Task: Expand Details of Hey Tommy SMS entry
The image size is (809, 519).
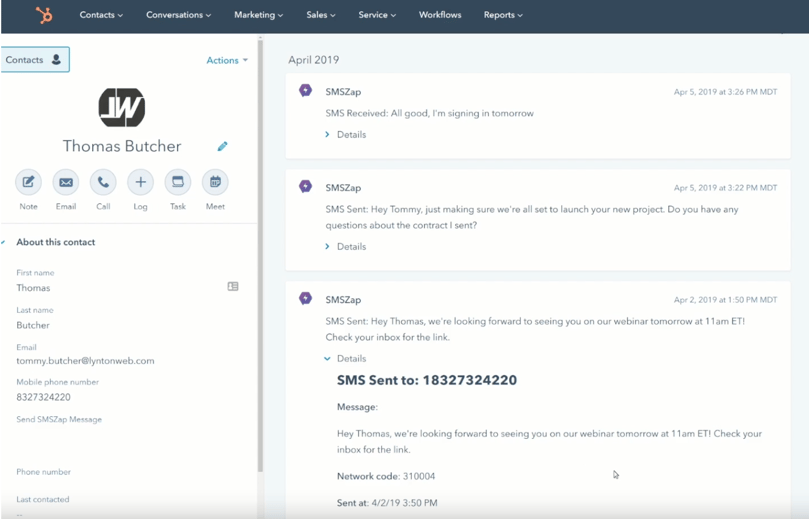Action: [x=346, y=247]
